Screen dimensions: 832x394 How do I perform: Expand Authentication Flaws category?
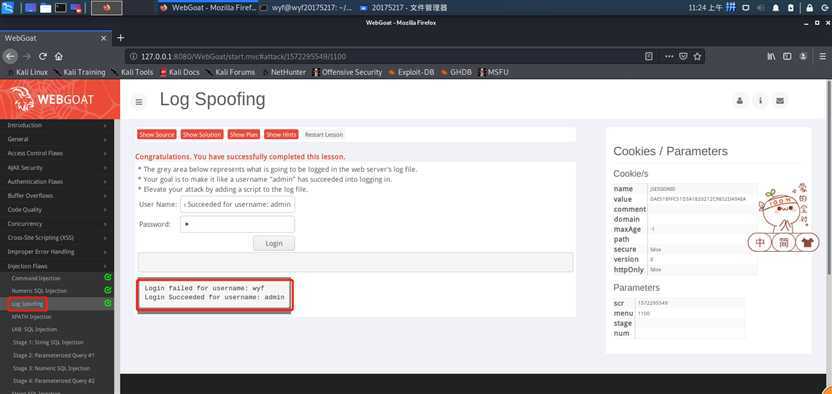pyautogui.click(x=57, y=181)
